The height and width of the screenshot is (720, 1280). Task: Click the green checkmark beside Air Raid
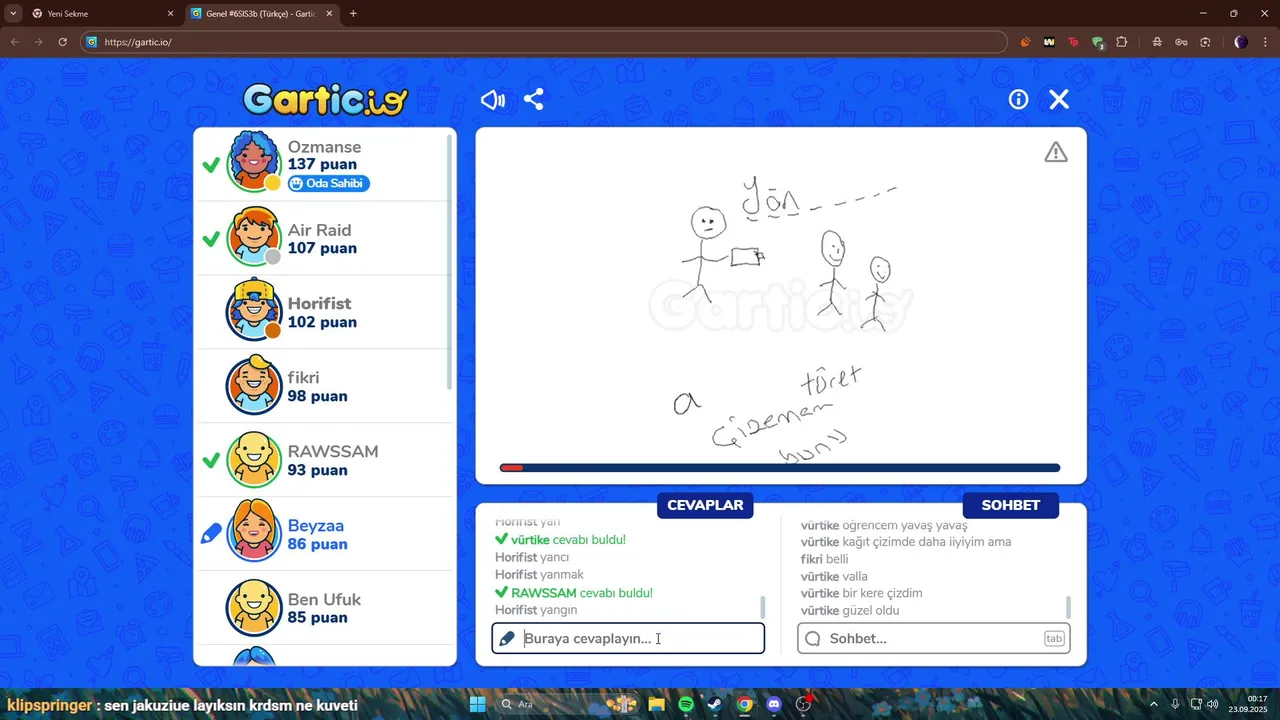point(211,239)
